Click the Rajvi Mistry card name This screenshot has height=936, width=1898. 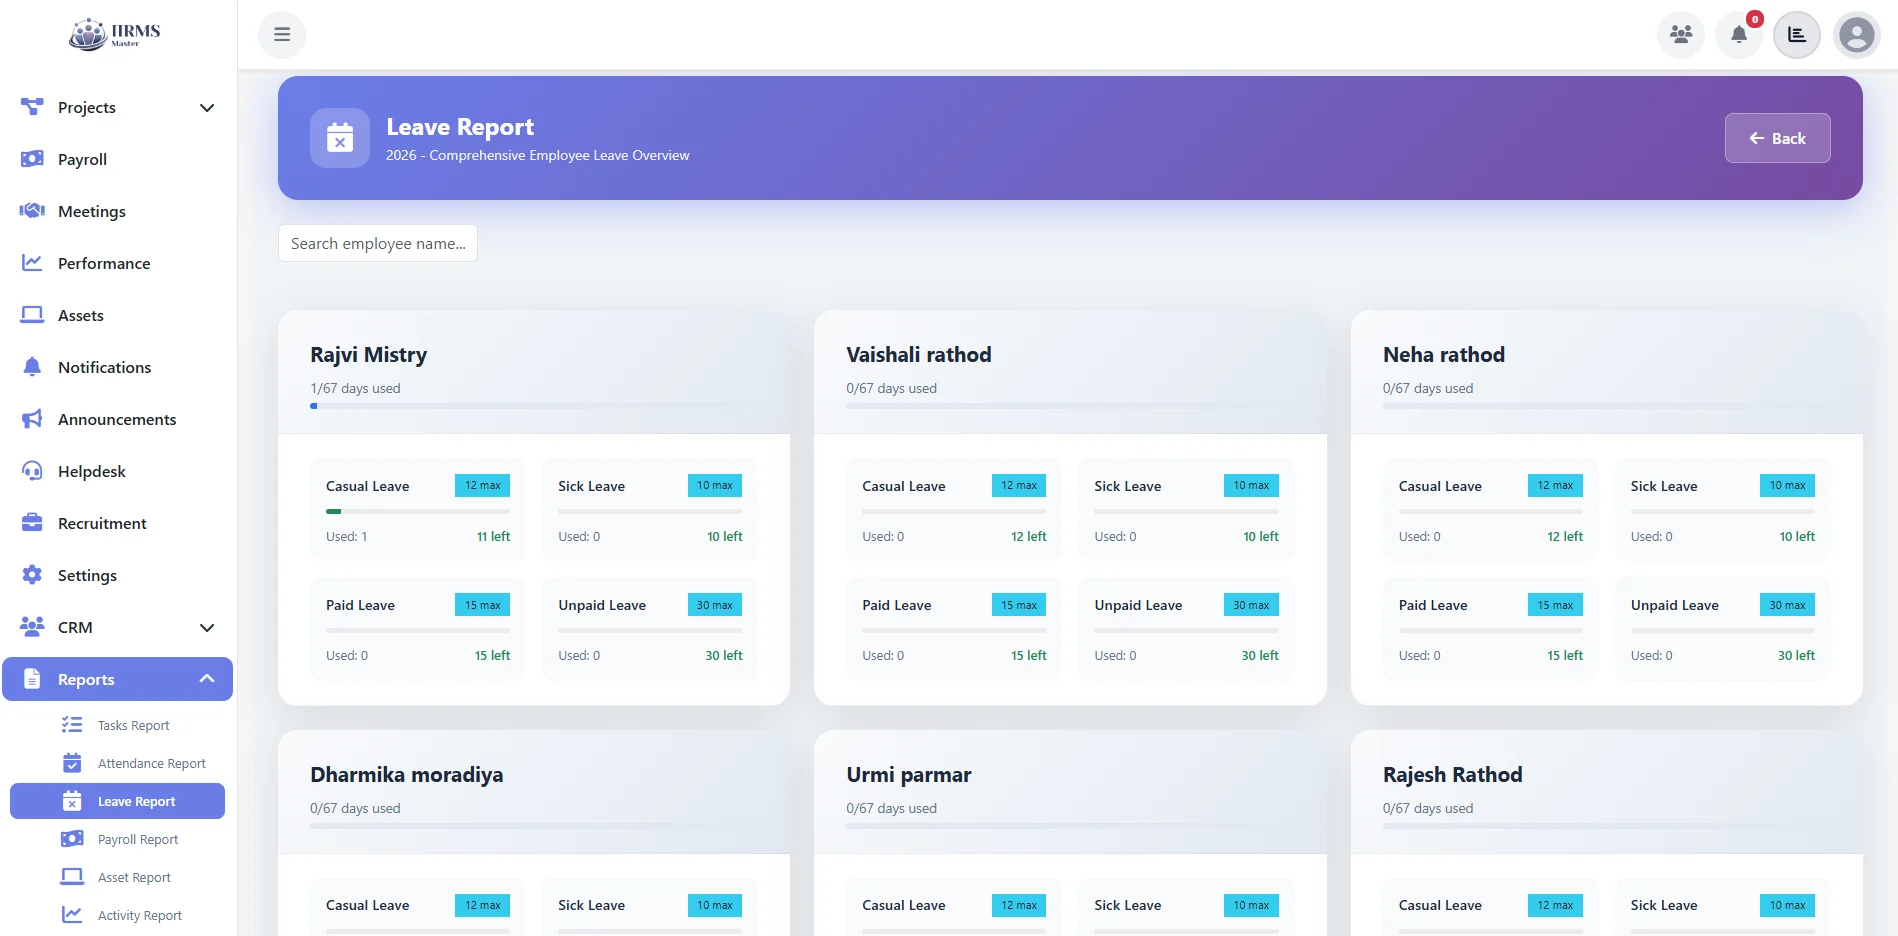[368, 355]
